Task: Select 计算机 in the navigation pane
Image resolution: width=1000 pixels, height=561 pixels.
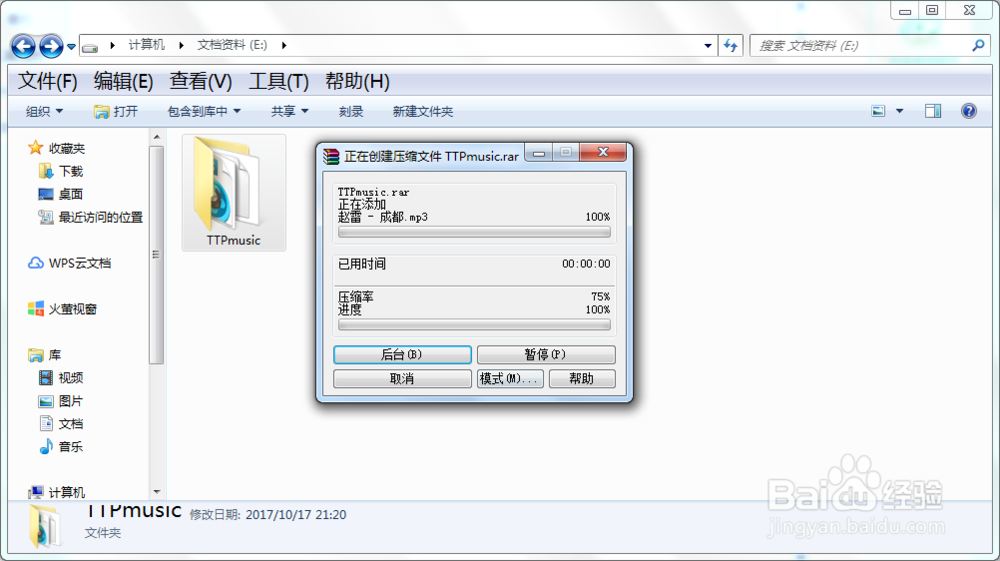Action: pyautogui.click(x=57, y=492)
